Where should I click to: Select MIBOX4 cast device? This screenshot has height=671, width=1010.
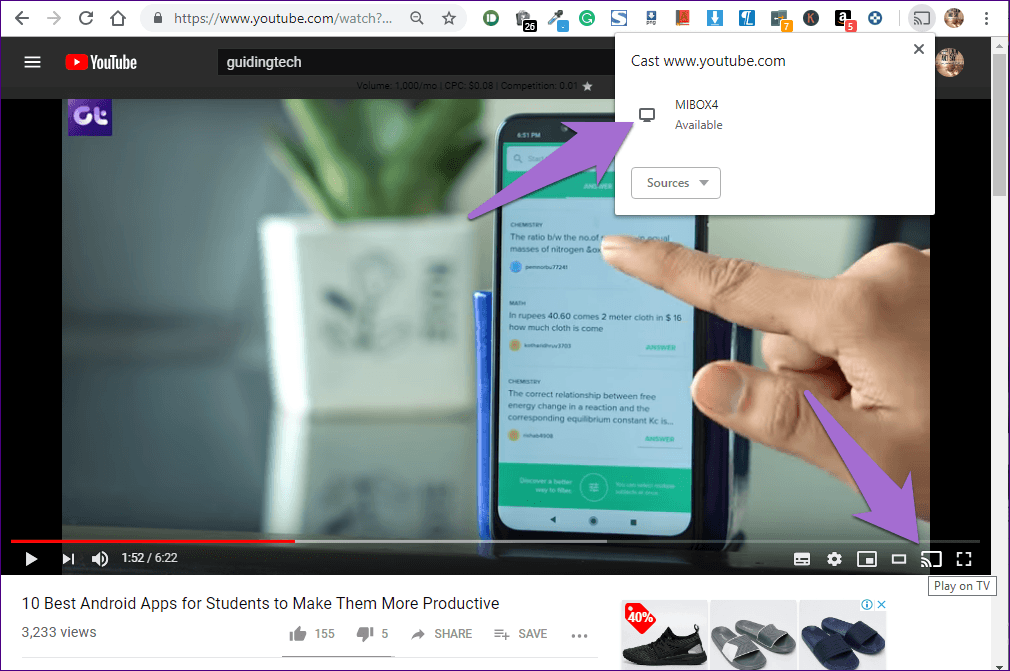coord(696,114)
